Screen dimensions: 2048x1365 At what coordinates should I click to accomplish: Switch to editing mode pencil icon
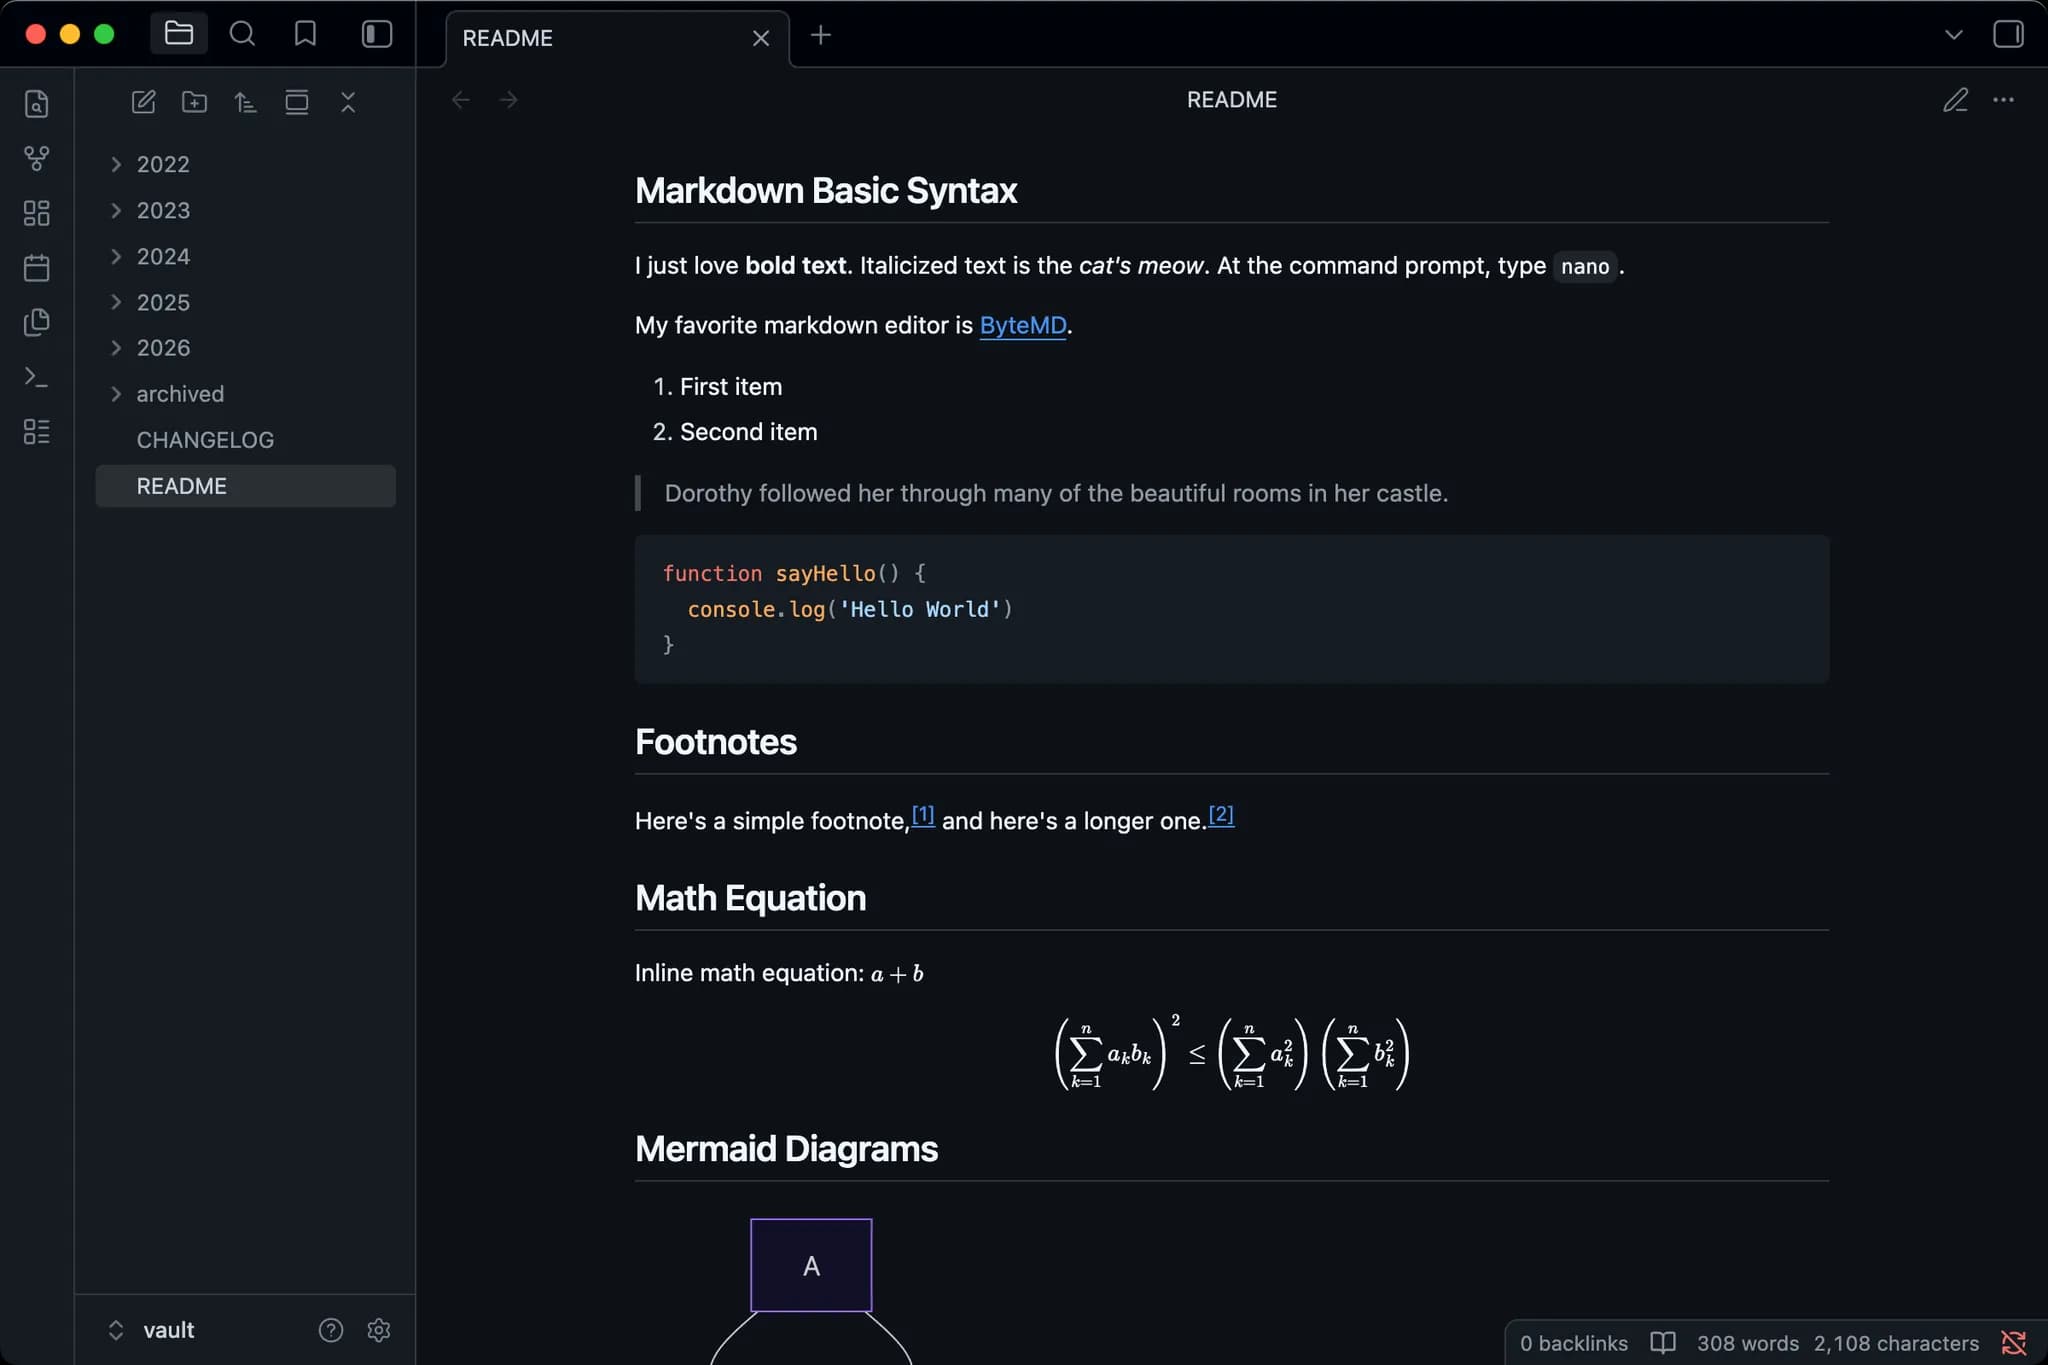point(1956,100)
